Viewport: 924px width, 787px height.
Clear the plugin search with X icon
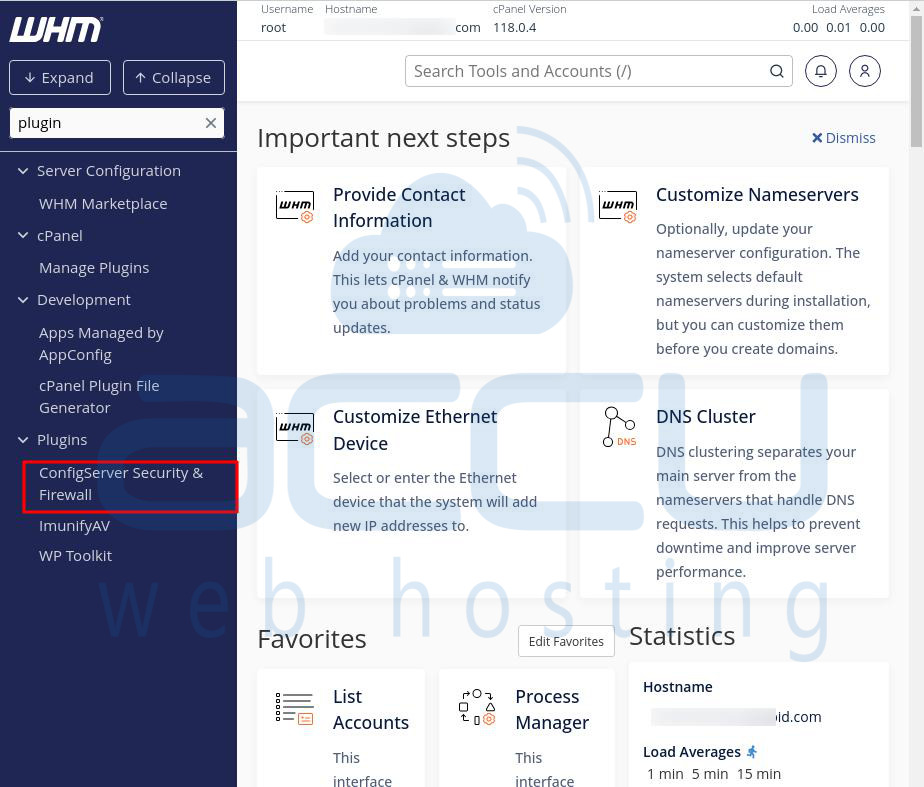tap(210, 123)
